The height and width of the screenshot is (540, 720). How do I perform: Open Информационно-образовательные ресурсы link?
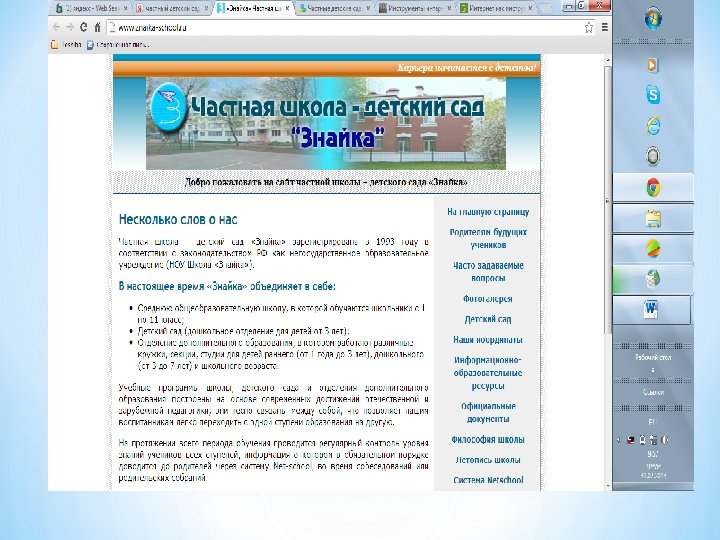point(488,373)
